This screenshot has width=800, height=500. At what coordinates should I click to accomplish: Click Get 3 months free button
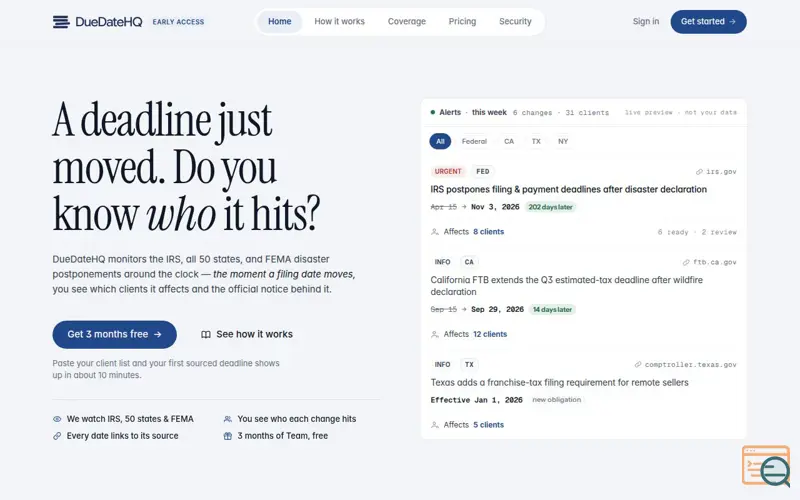click(114, 334)
